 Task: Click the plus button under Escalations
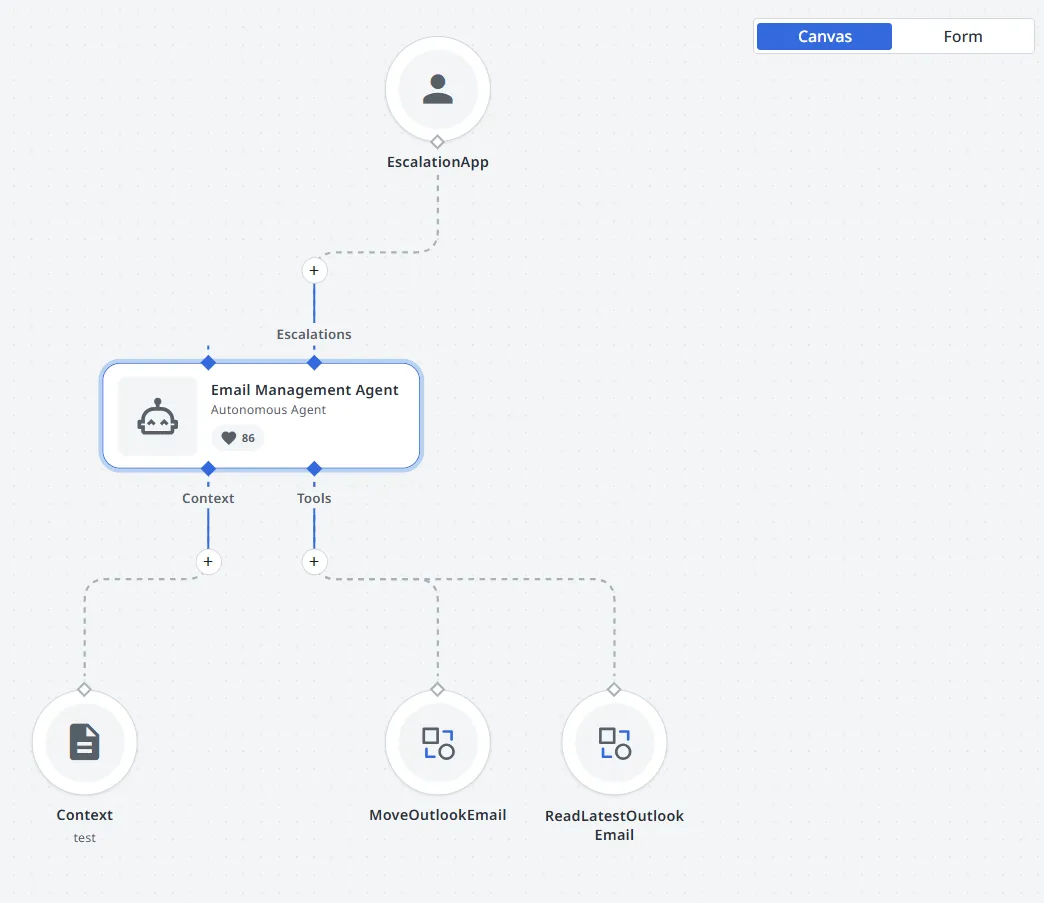click(x=314, y=270)
